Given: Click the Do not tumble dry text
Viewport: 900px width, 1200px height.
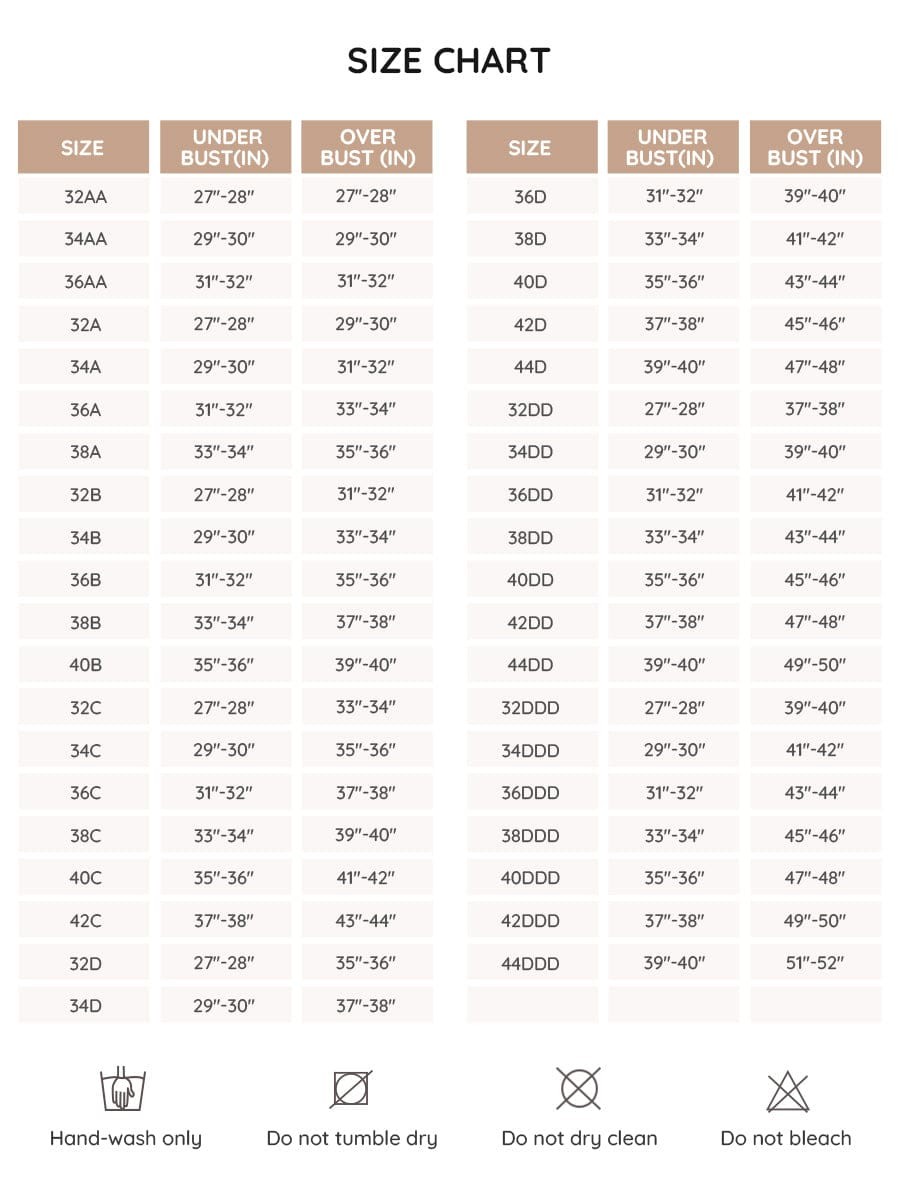Looking at the screenshot, I should (x=352, y=1138).
